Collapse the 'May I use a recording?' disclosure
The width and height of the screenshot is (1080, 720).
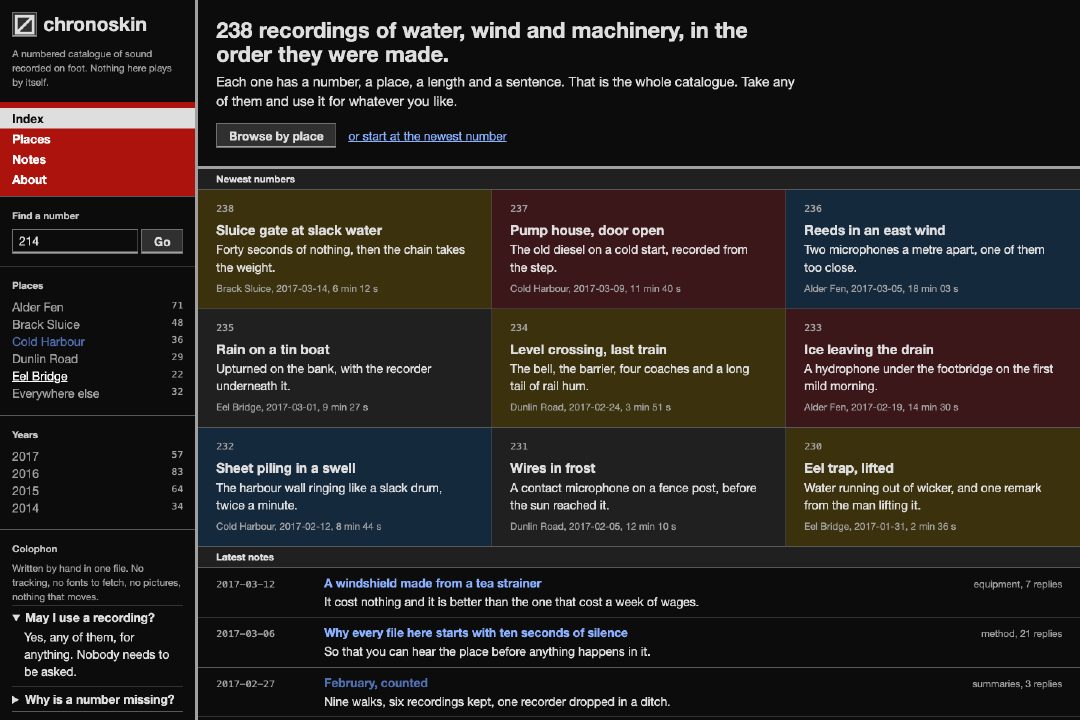click(x=97, y=617)
